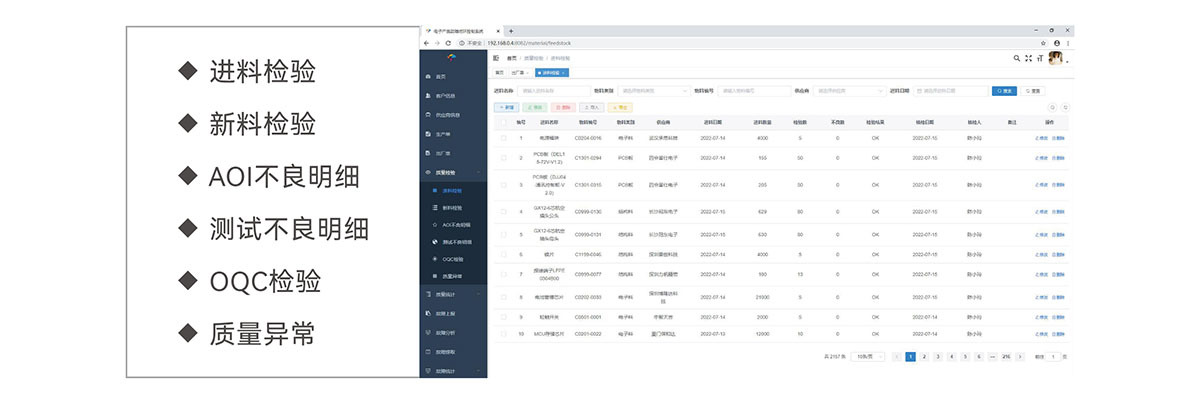Tick checkbox for row 2 C1301-0294
The height and width of the screenshot is (413, 1200).
(504, 158)
